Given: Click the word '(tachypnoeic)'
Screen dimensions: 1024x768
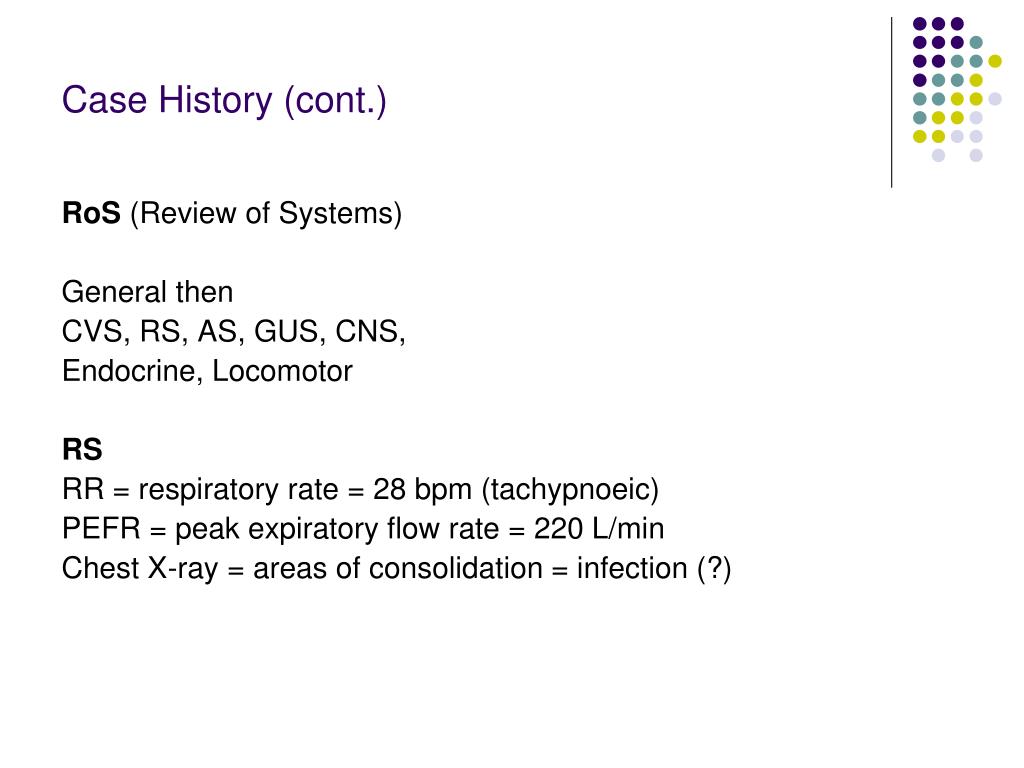Looking at the screenshot, I should pos(570,490).
